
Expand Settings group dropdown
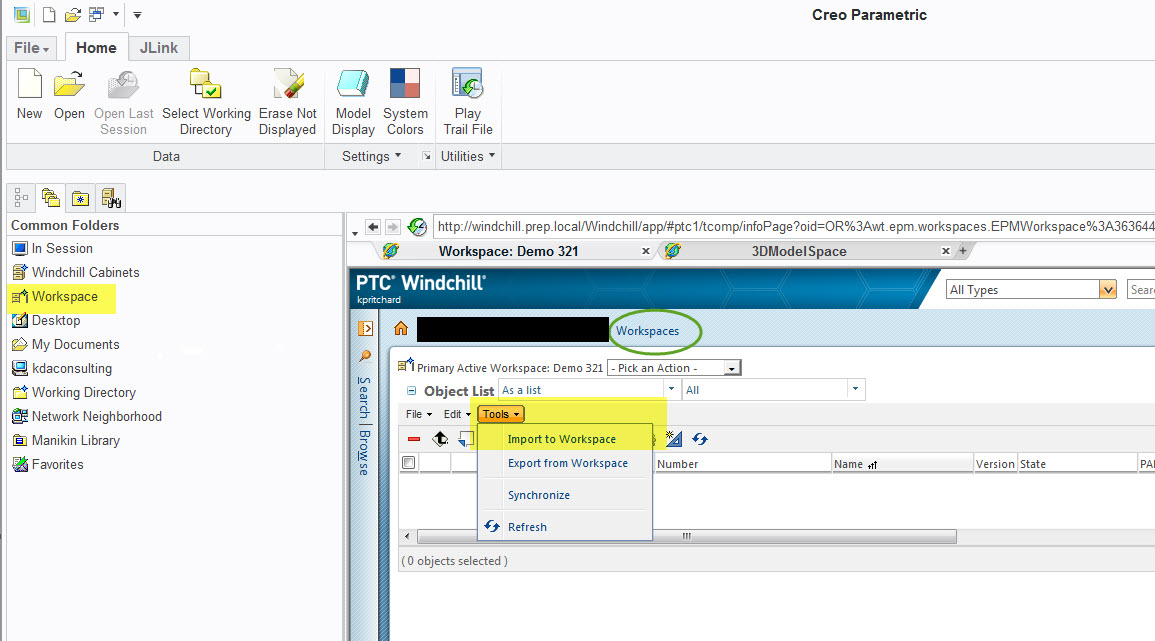(x=371, y=156)
